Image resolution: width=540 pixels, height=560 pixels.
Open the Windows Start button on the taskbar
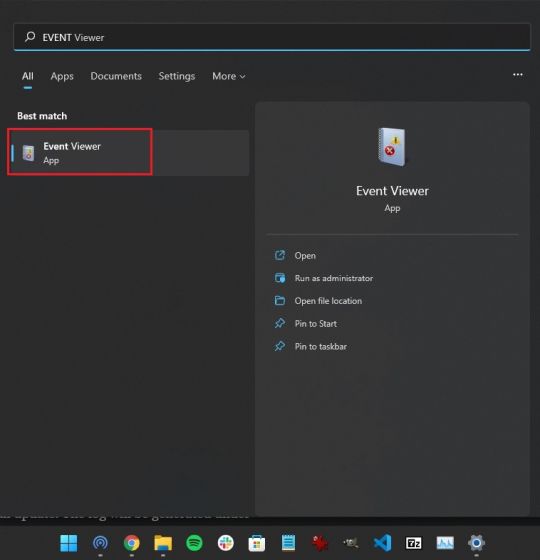69,543
